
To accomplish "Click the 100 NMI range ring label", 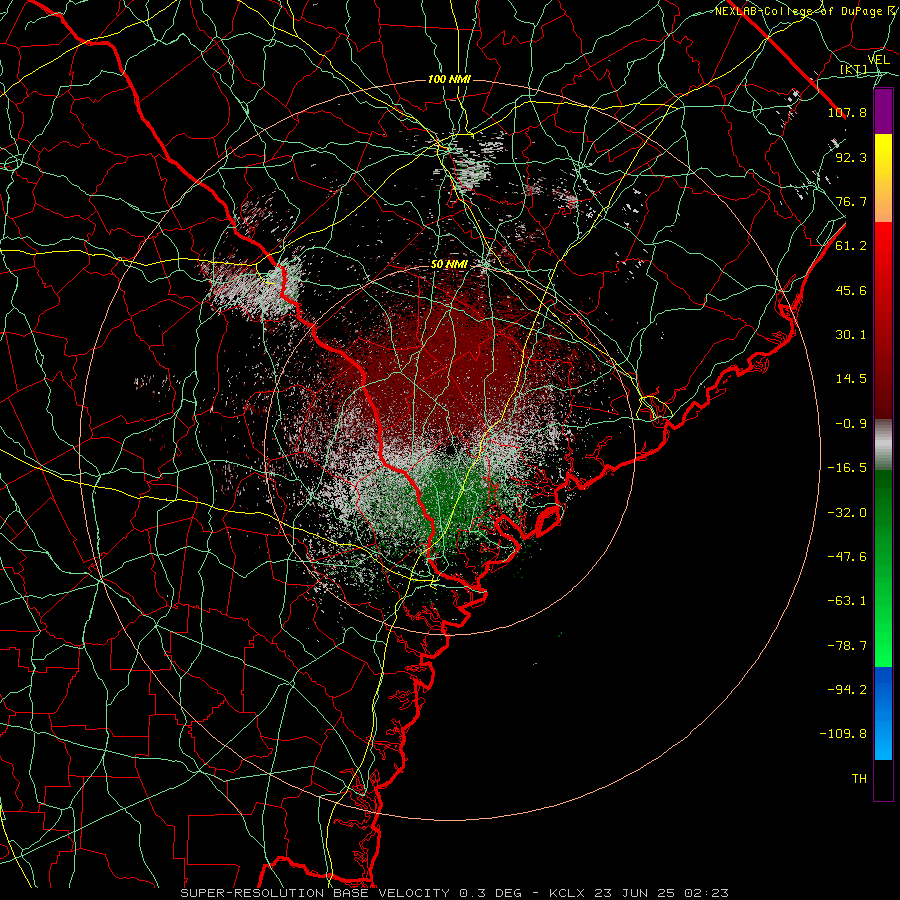I will coord(449,79).
